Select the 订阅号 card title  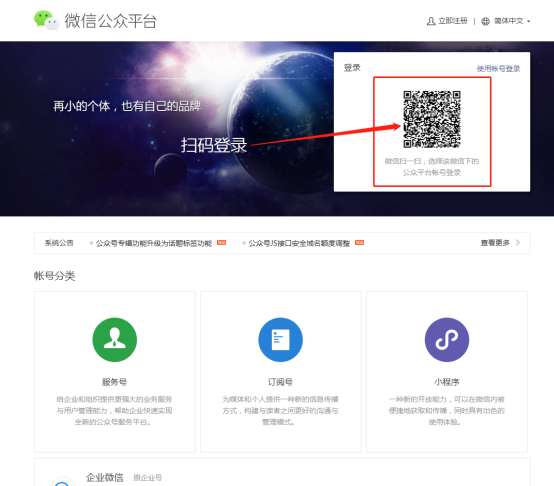[x=280, y=382]
